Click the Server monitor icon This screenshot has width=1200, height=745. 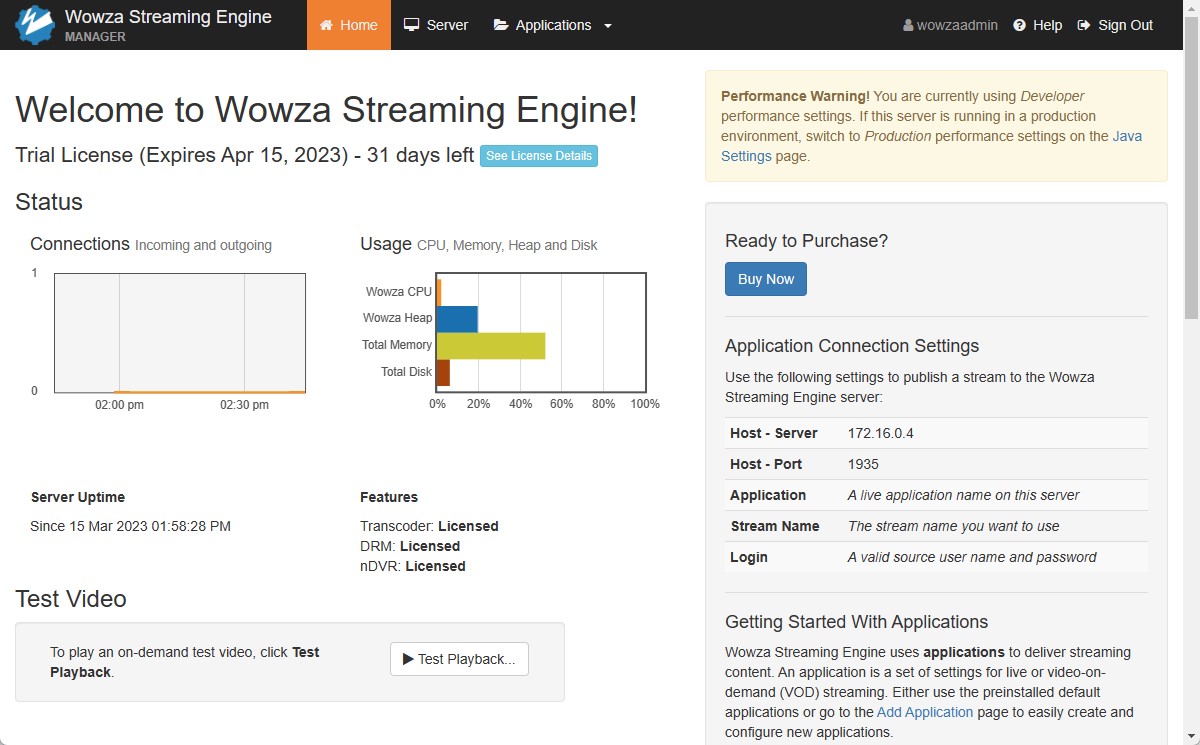point(411,25)
